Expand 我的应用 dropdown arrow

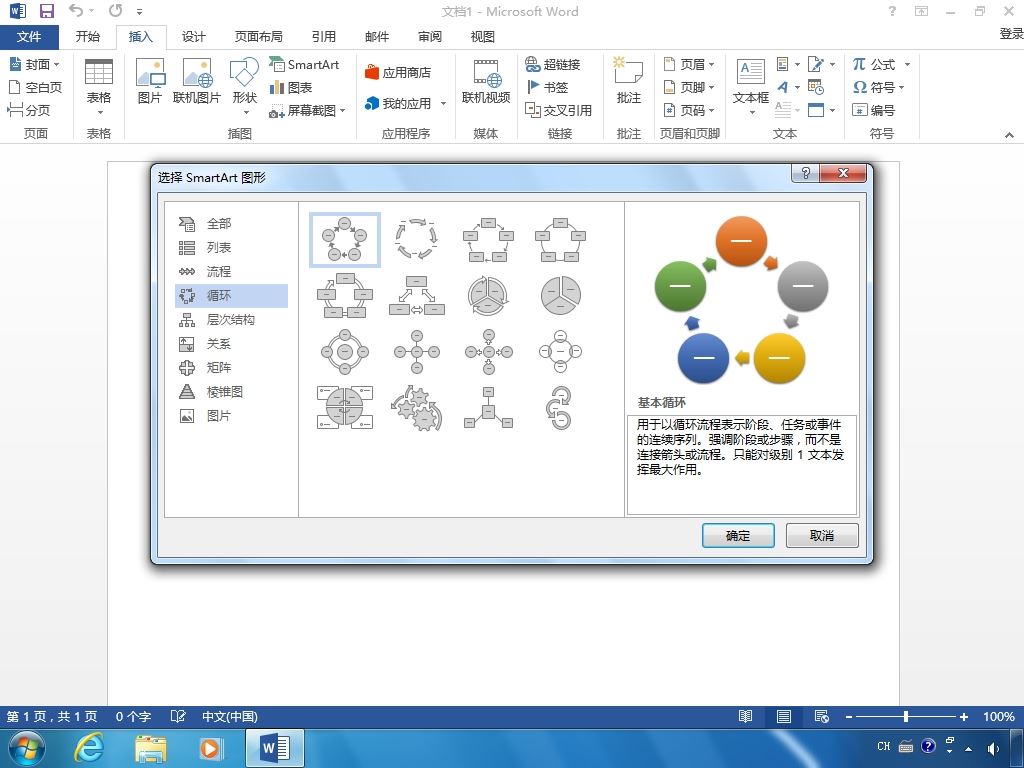(443, 103)
